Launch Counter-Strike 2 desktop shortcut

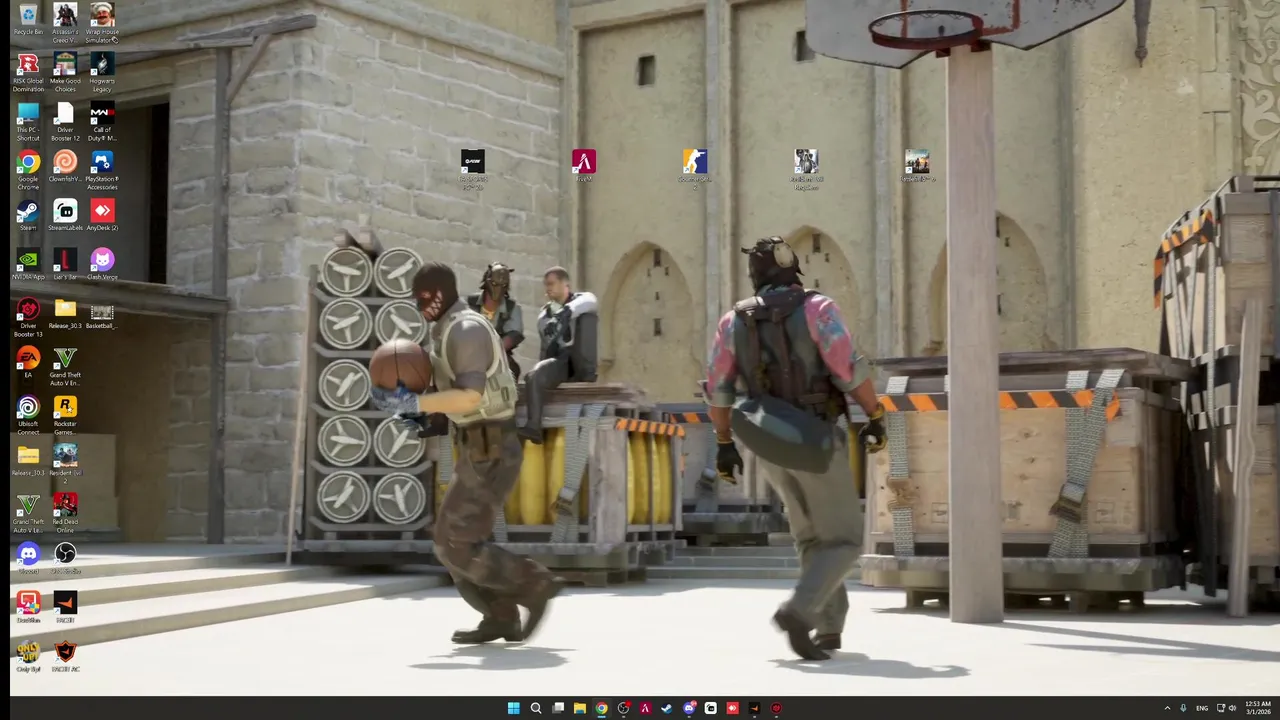tap(695, 171)
